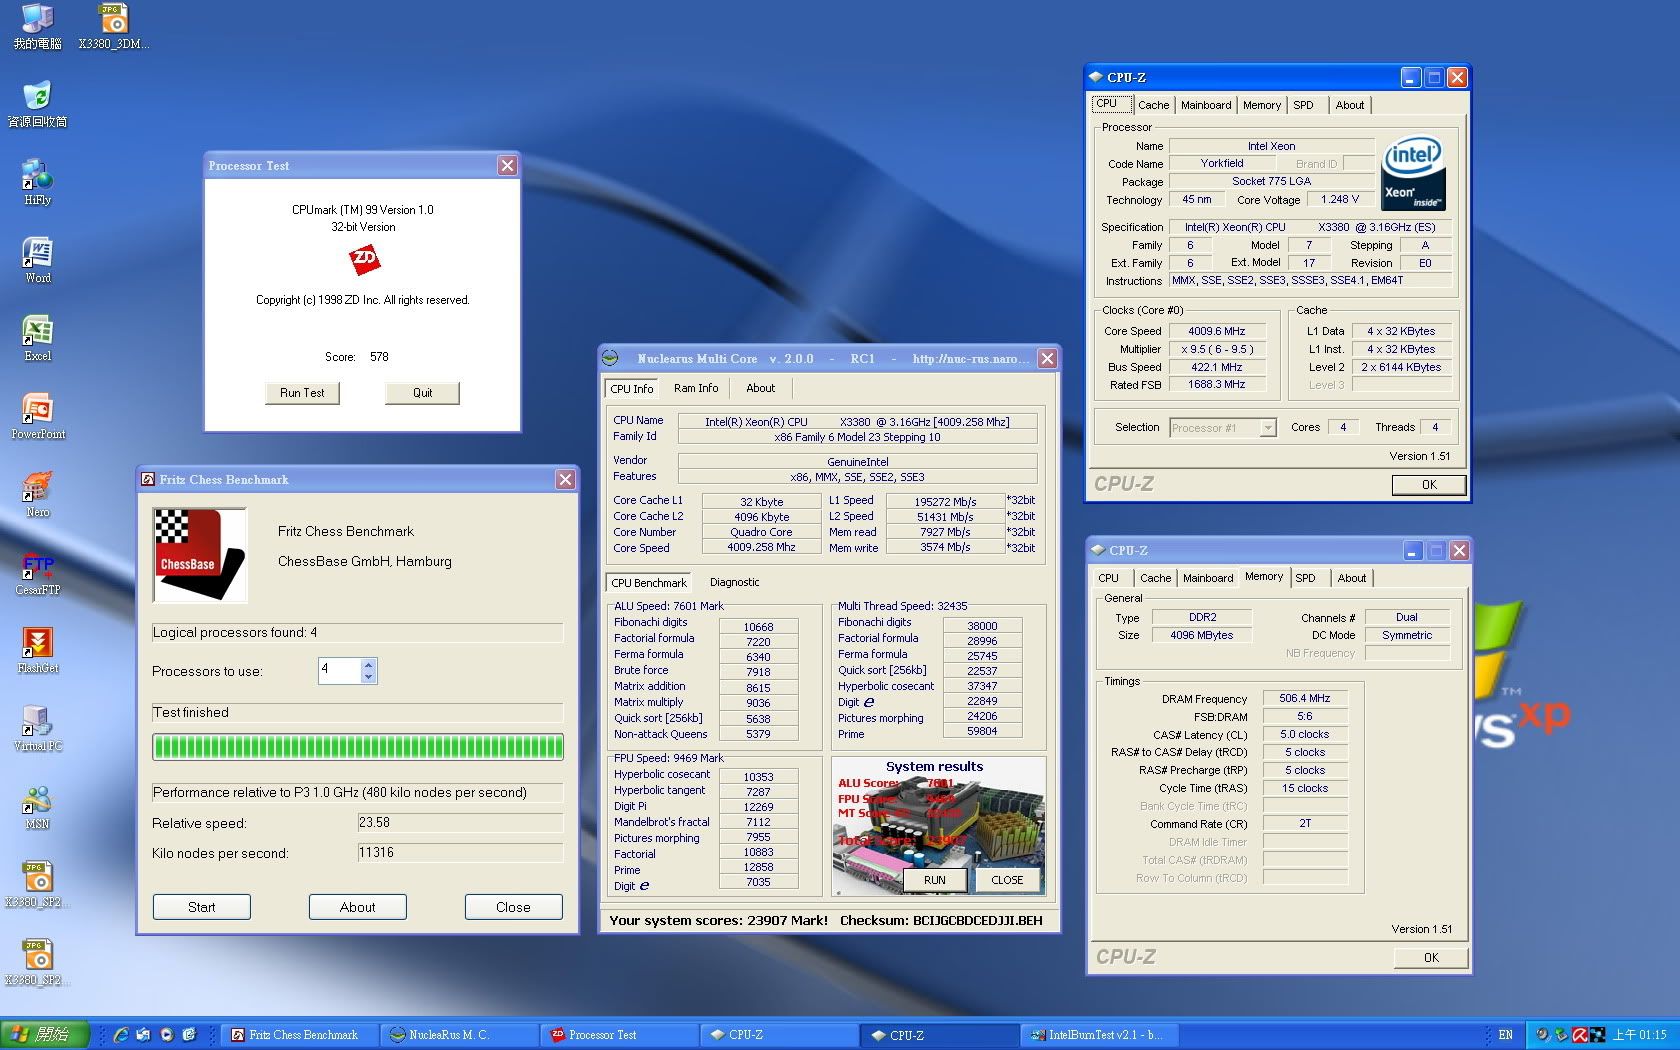Click About in Fritz Chess Benchmark
1680x1050 pixels.
[357, 907]
